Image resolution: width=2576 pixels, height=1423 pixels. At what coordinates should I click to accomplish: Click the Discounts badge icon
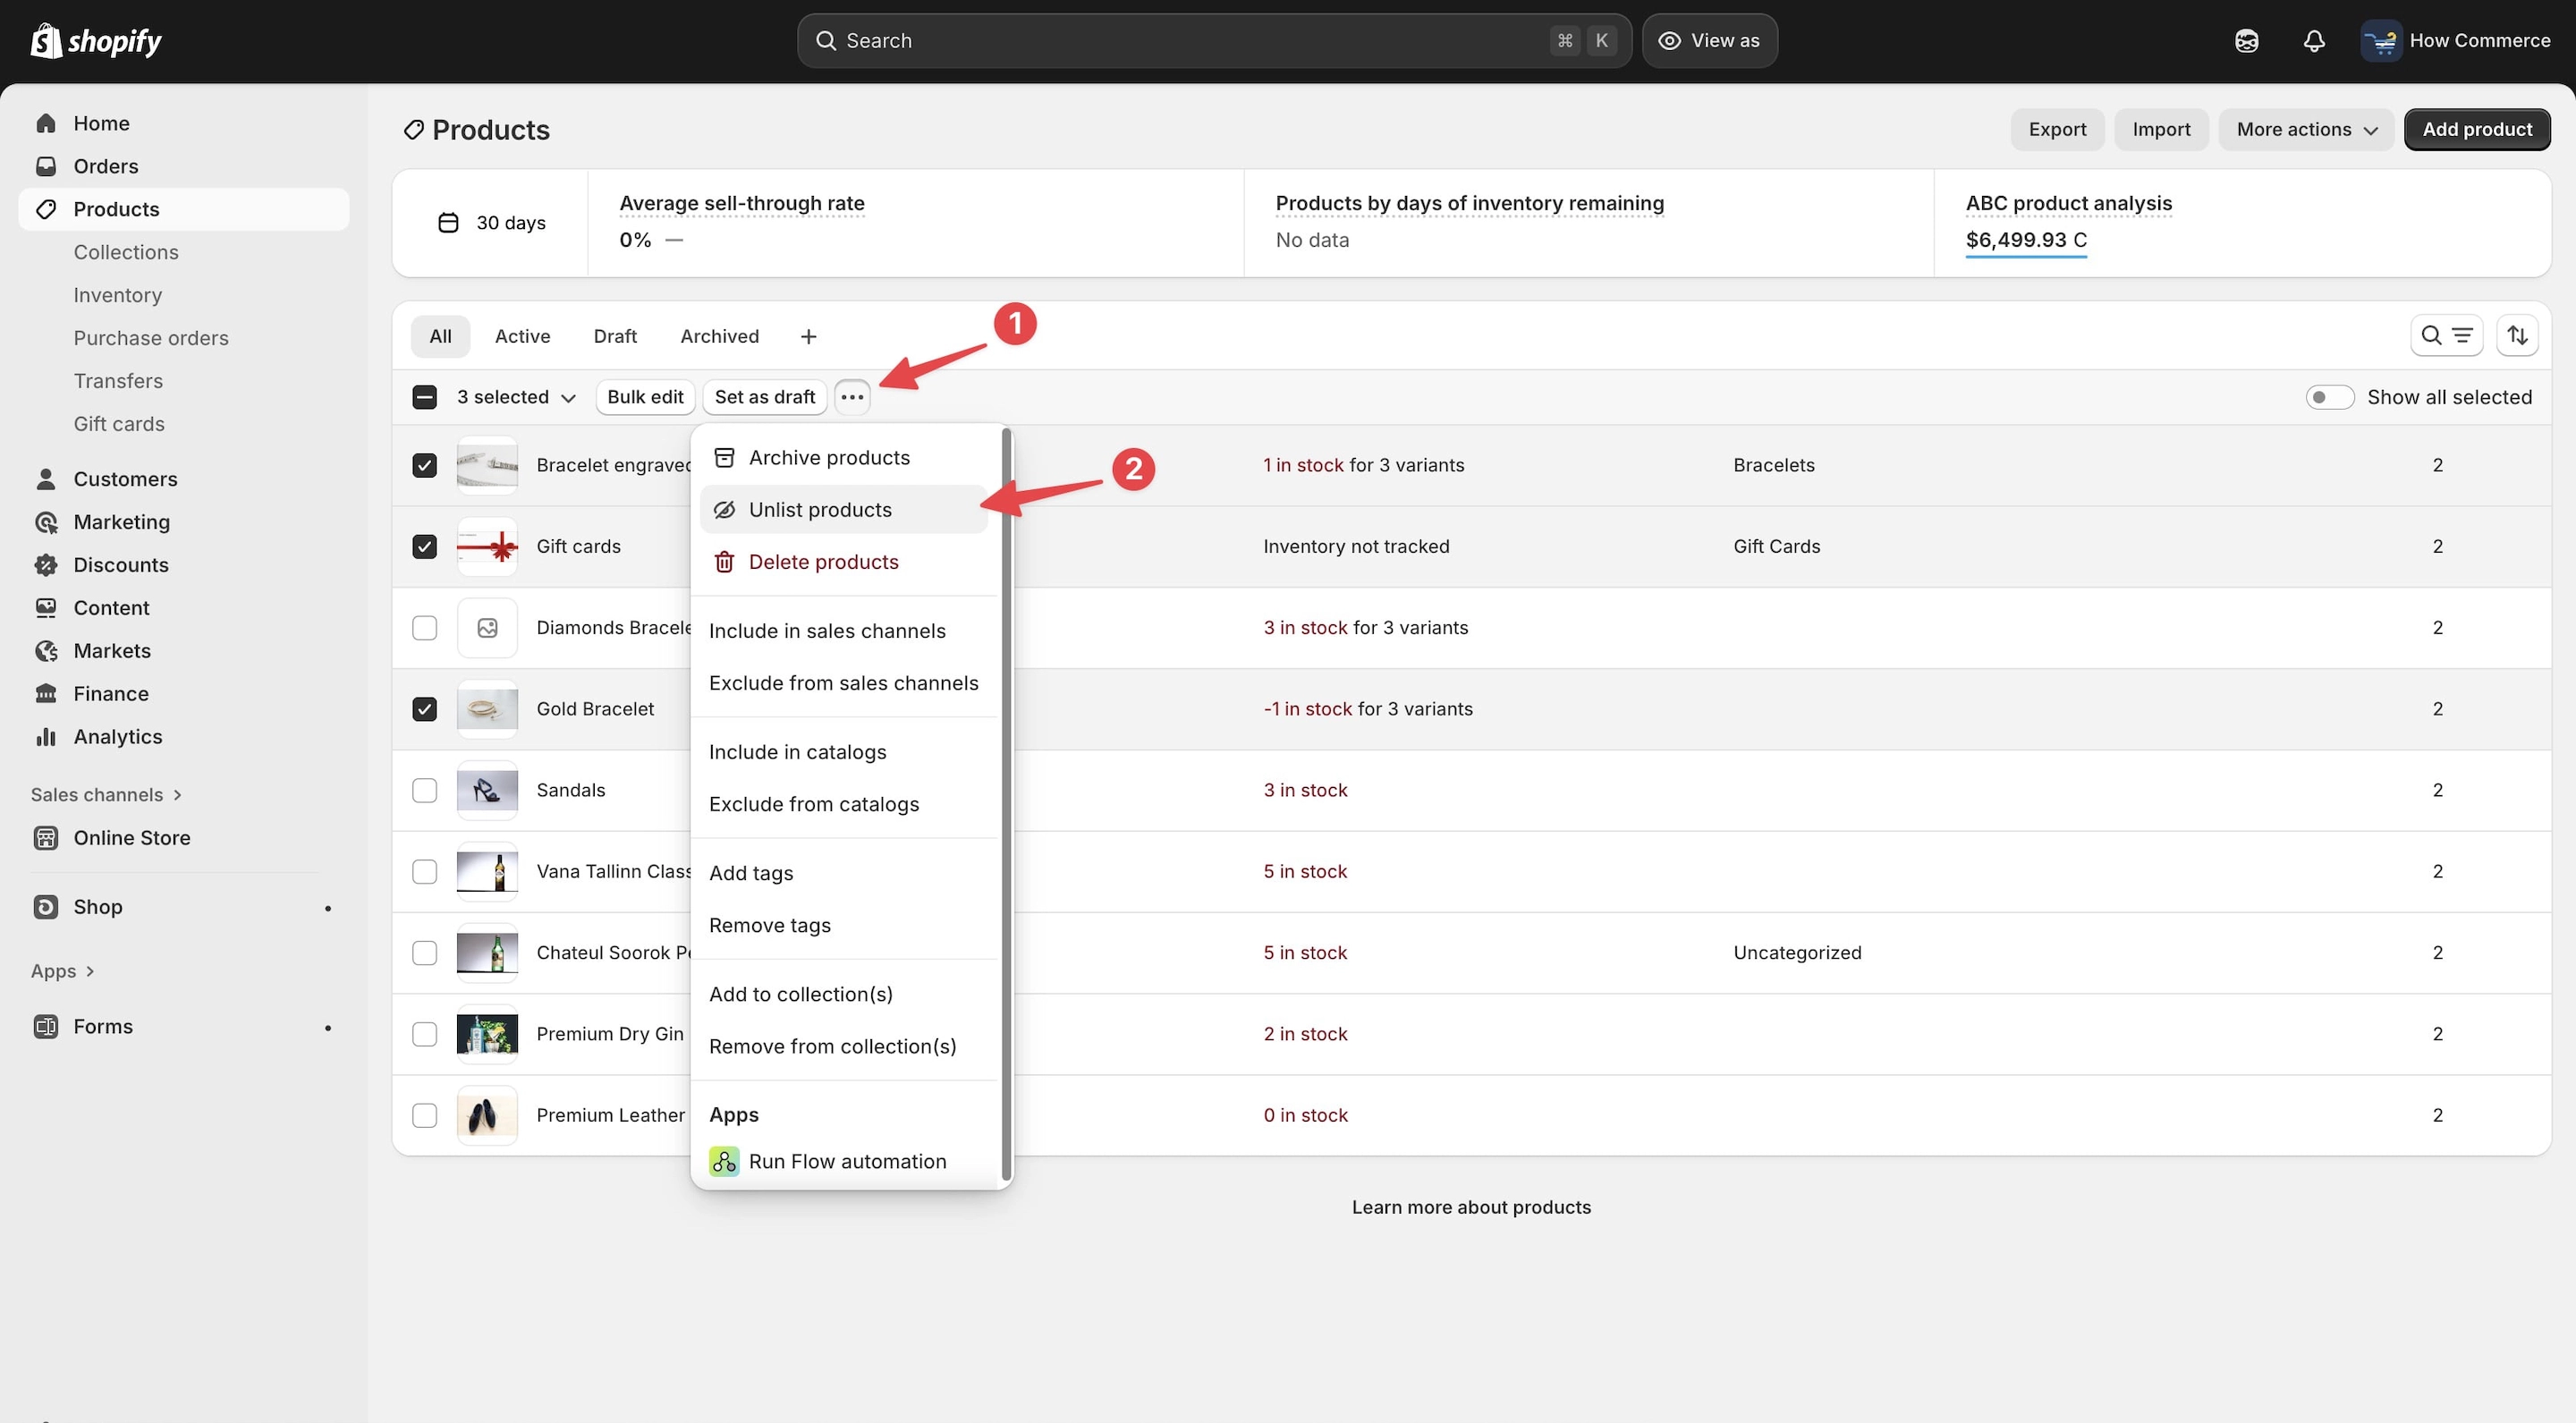[x=46, y=565]
